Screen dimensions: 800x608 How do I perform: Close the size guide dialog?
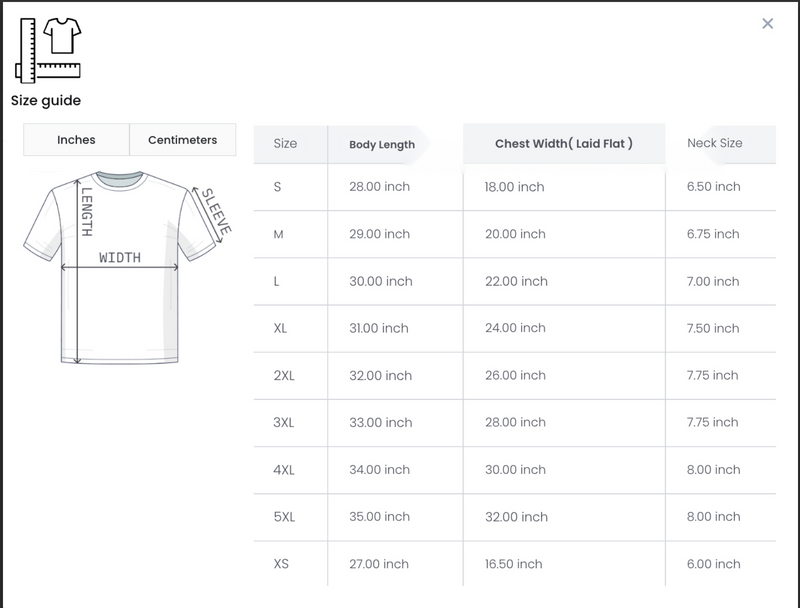point(767,24)
